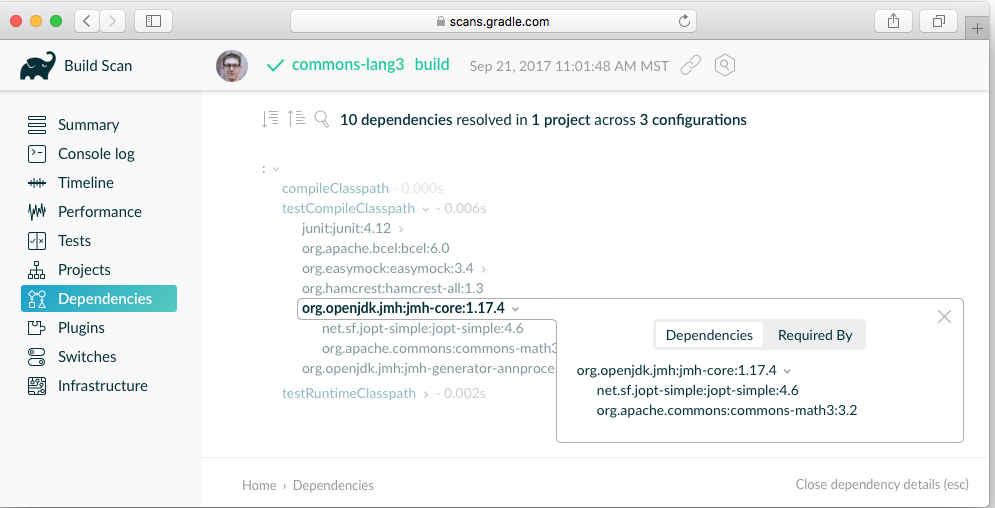995x508 pixels.
Task: Expand all dependencies icon
Action: click(270, 119)
